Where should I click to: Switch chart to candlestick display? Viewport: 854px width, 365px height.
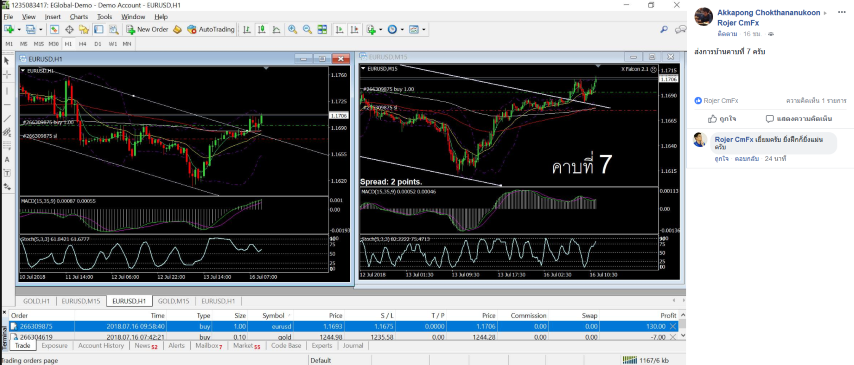pos(262,29)
